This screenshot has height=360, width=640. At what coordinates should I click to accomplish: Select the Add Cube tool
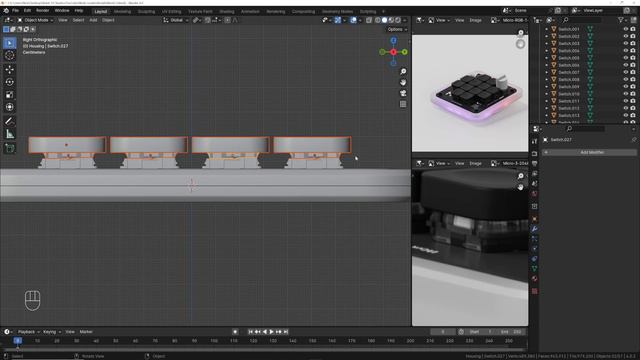[10, 148]
